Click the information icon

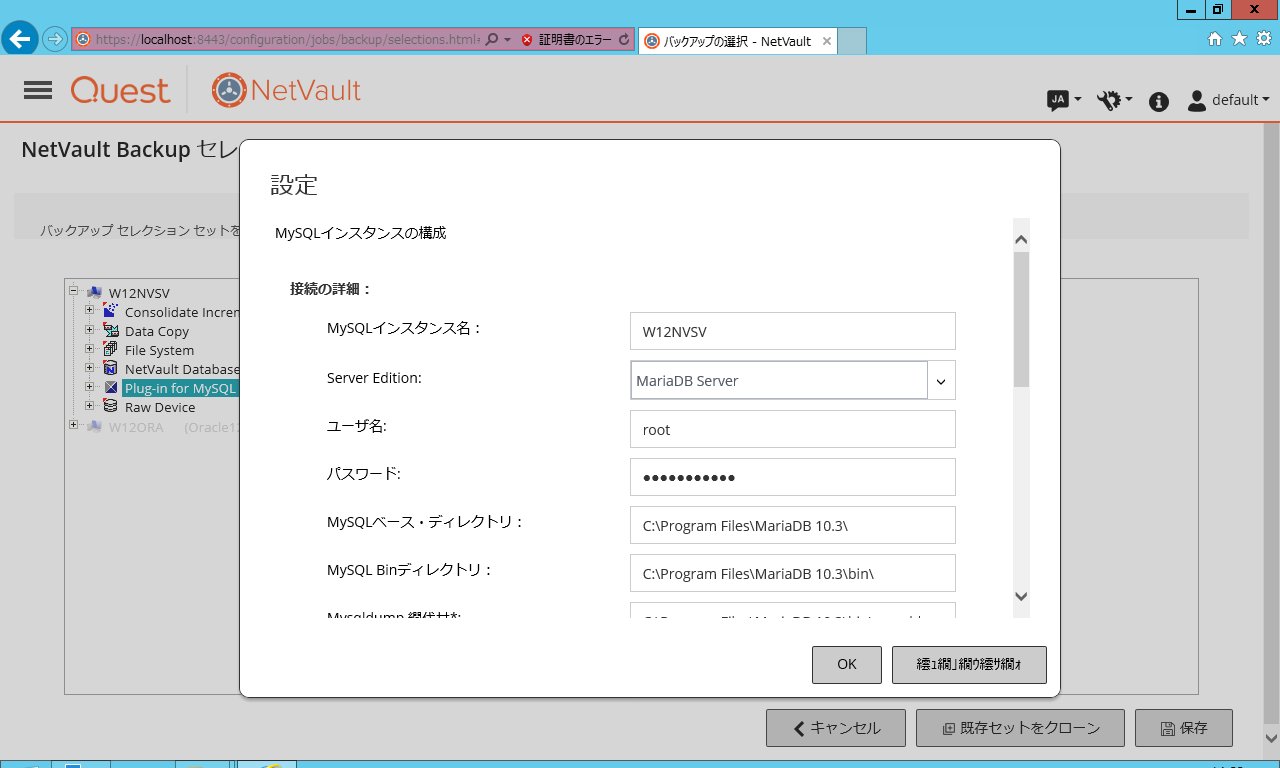[1159, 101]
